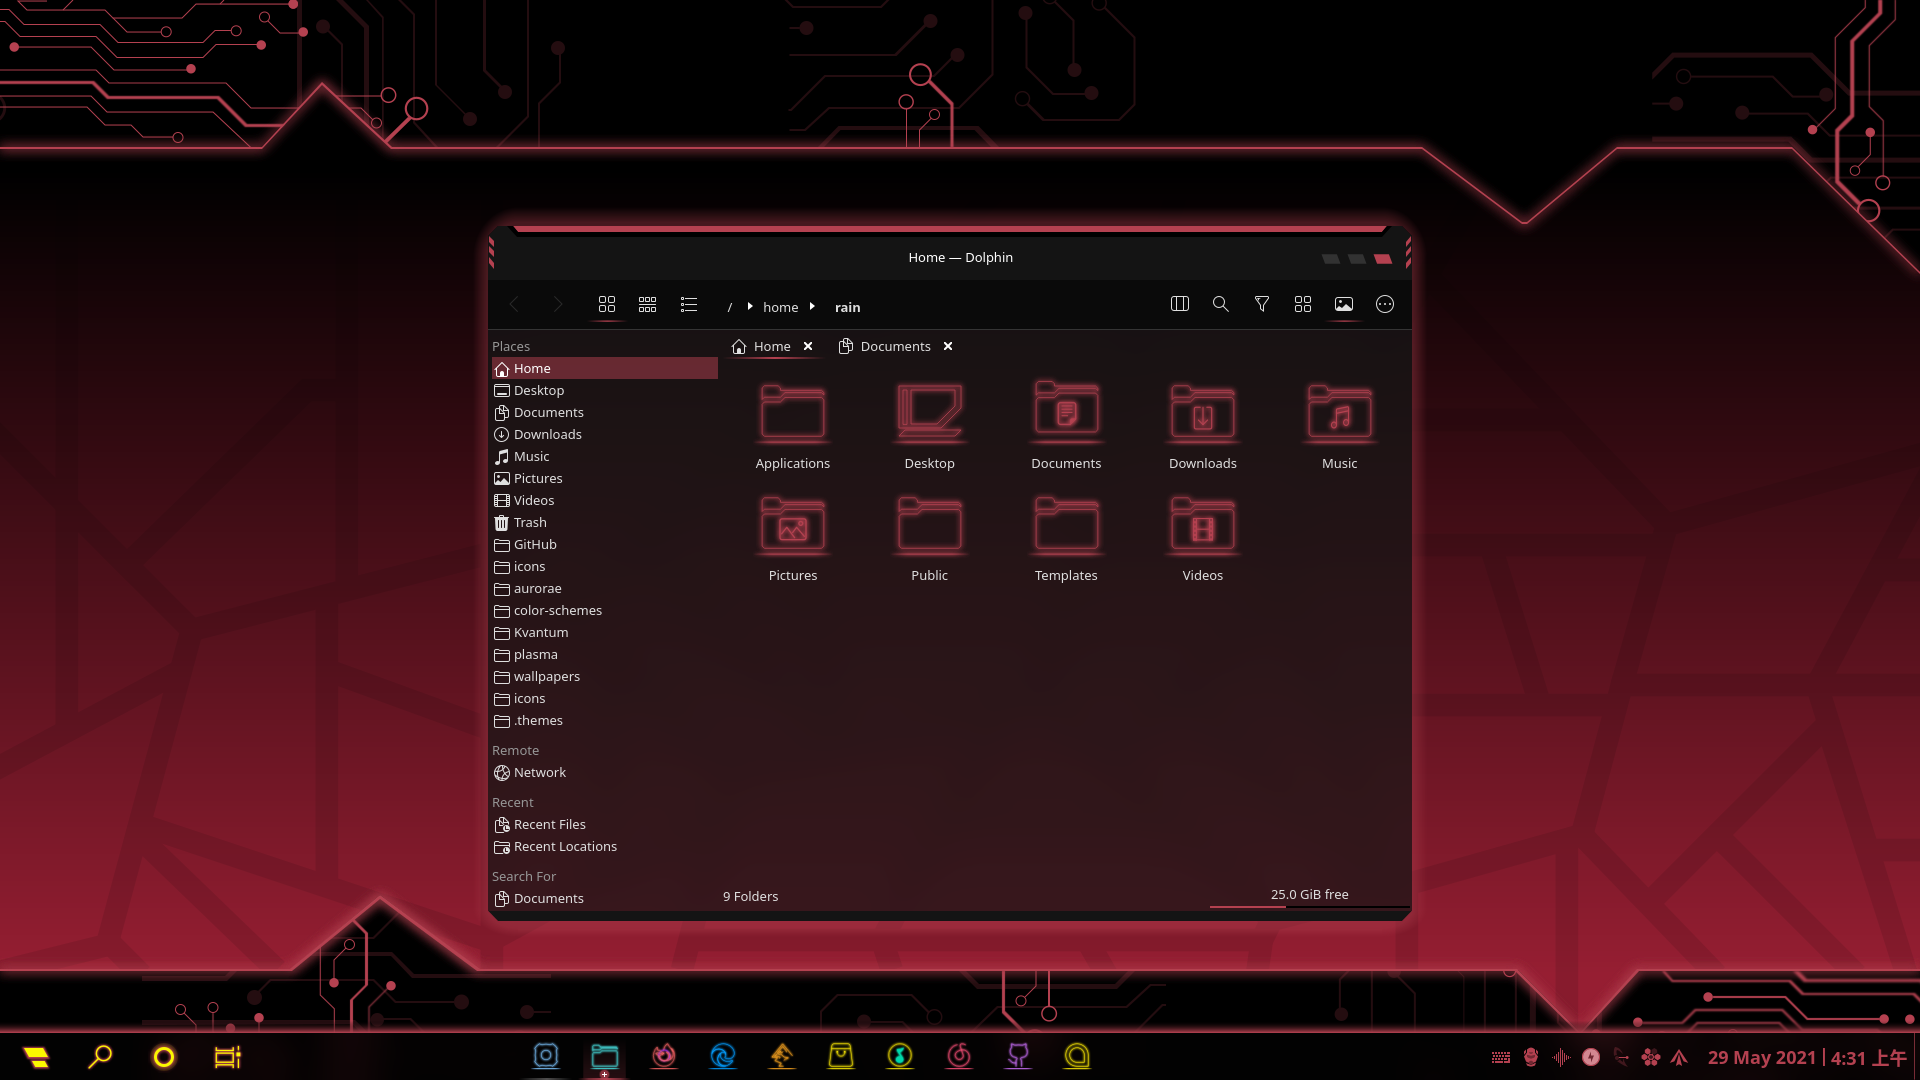Viewport: 1920px width, 1080px height.
Task: Open Recent Locations entry
Action: tap(605, 846)
